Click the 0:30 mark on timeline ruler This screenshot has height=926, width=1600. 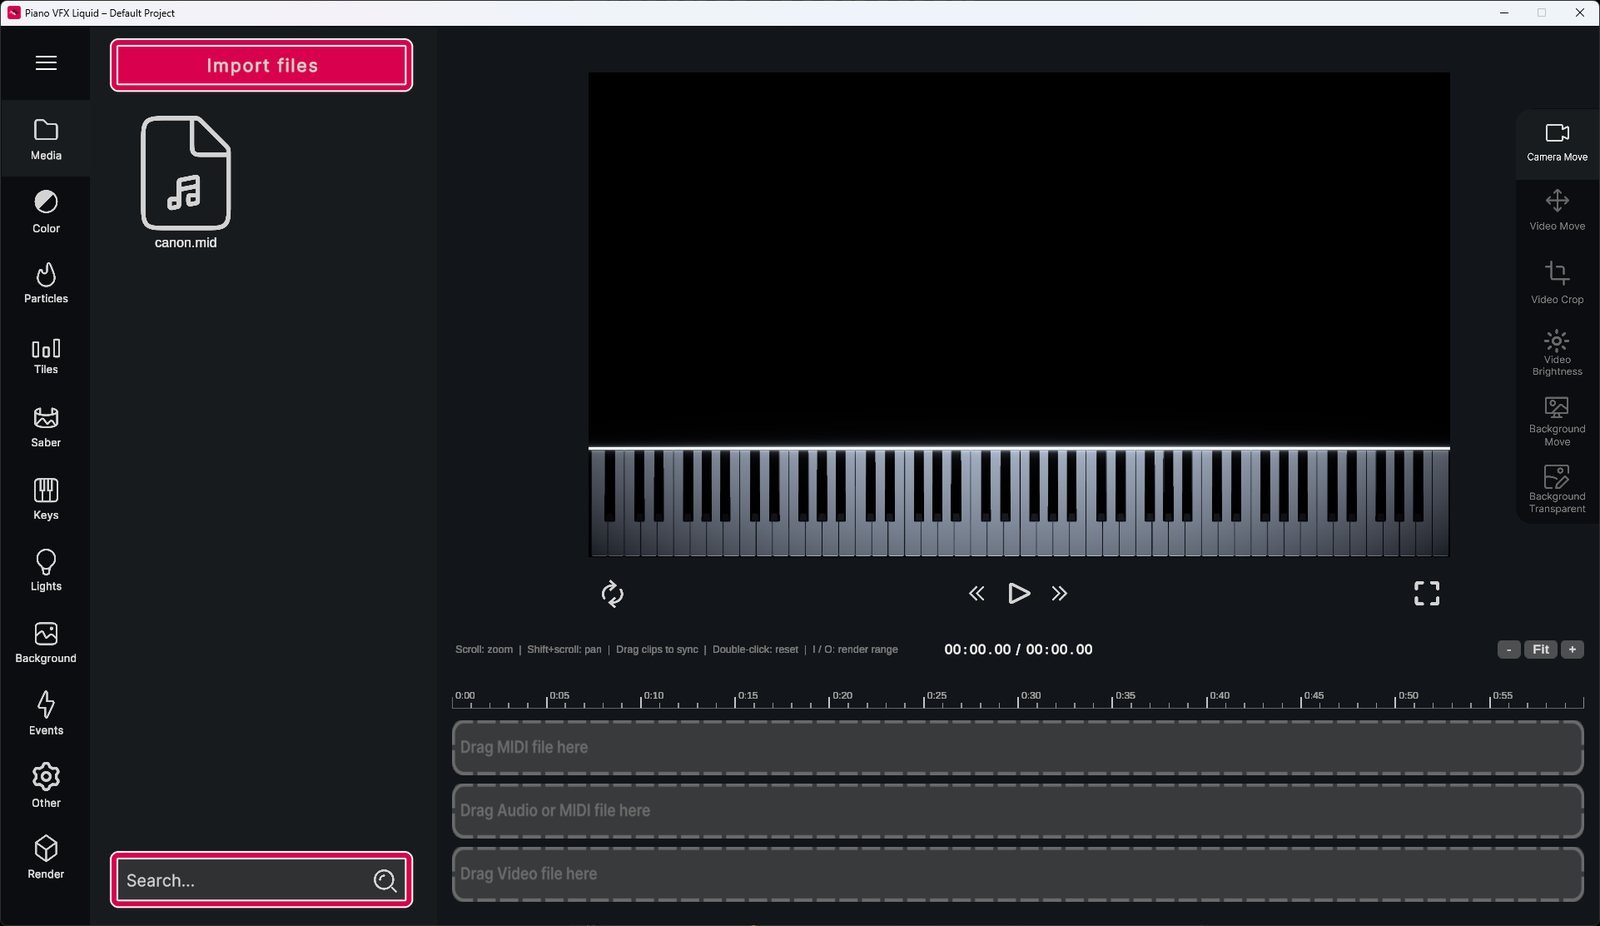click(1030, 696)
